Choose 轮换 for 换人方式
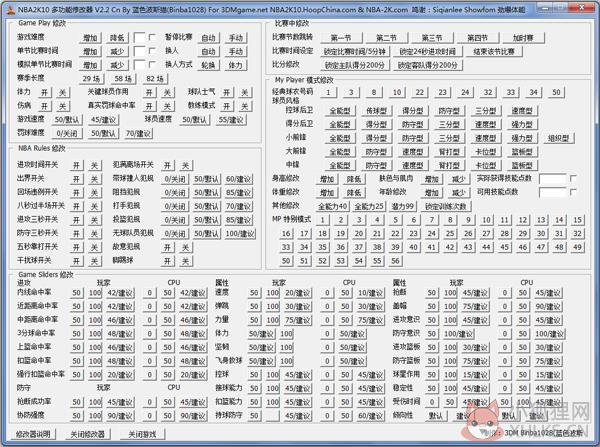Screen dimensions: 600x447 click(209, 65)
